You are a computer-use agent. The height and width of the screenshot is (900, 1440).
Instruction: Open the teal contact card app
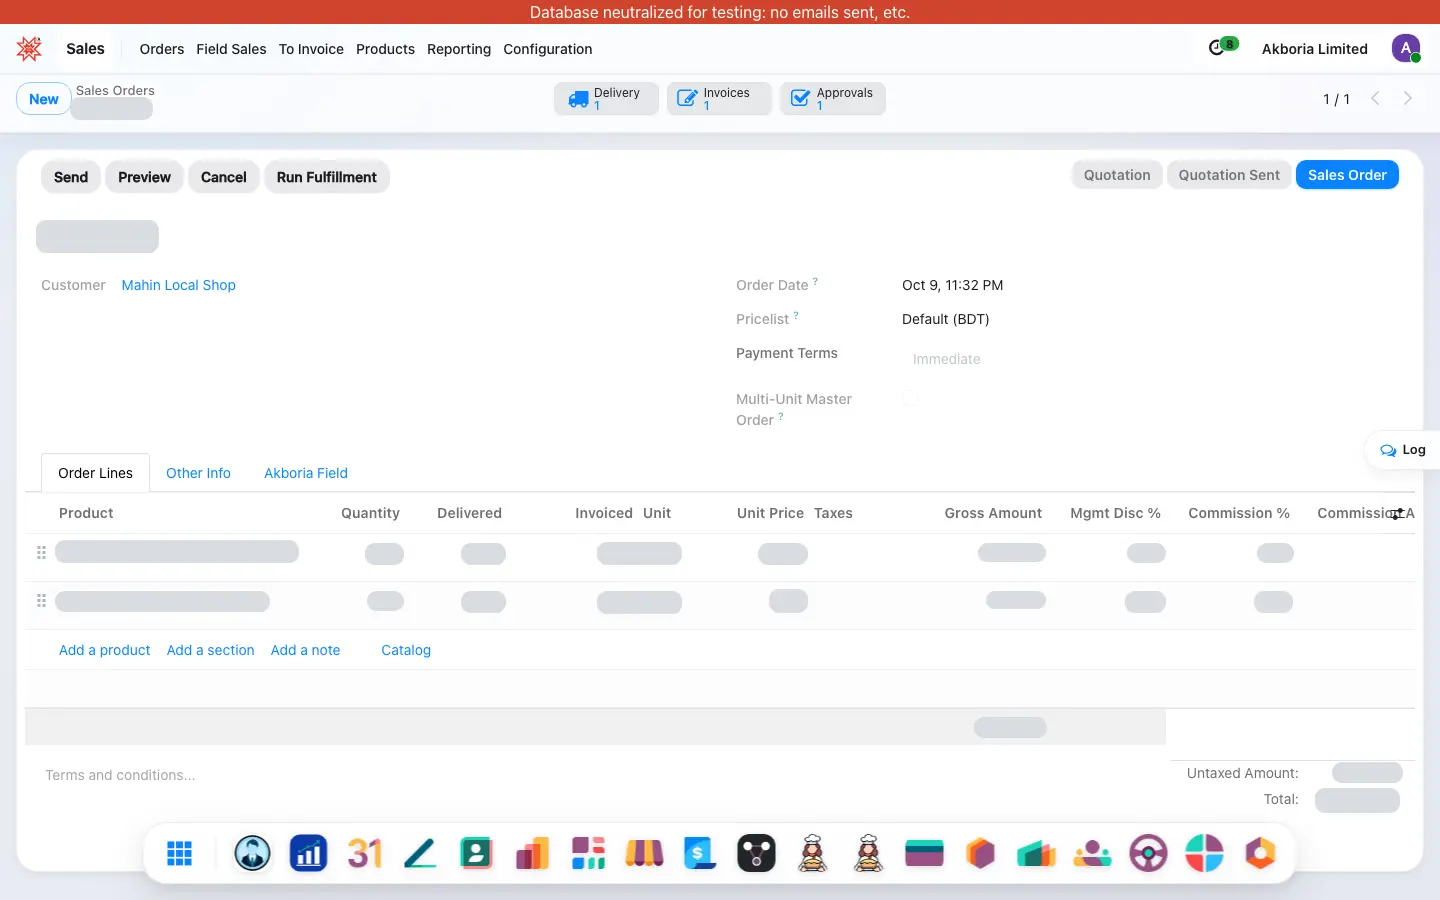click(x=476, y=854)
